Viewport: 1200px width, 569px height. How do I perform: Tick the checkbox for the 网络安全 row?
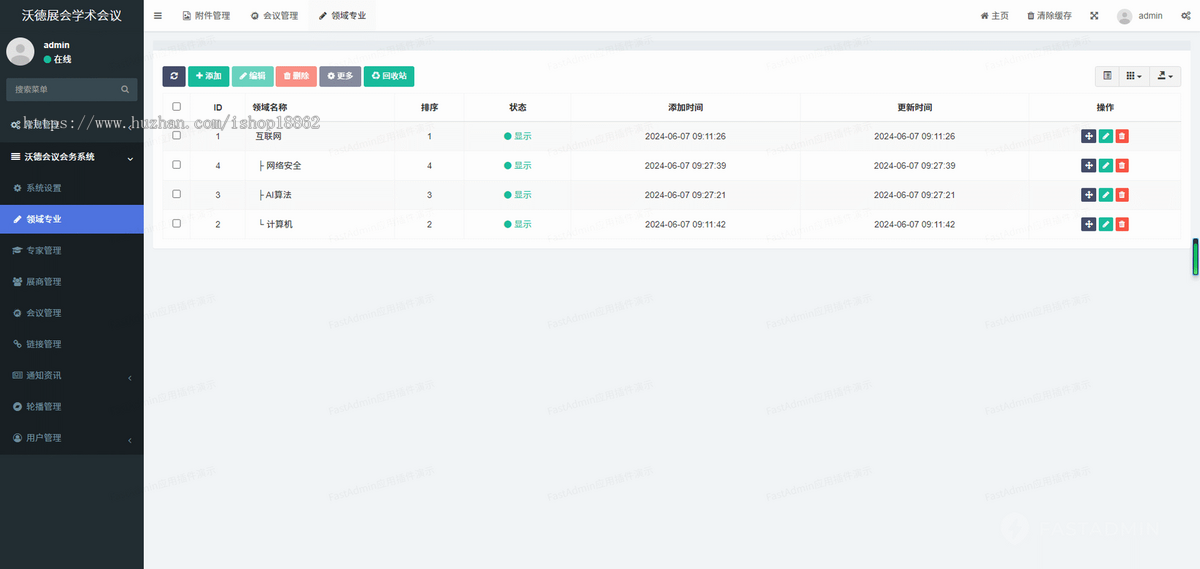(177, 165)
